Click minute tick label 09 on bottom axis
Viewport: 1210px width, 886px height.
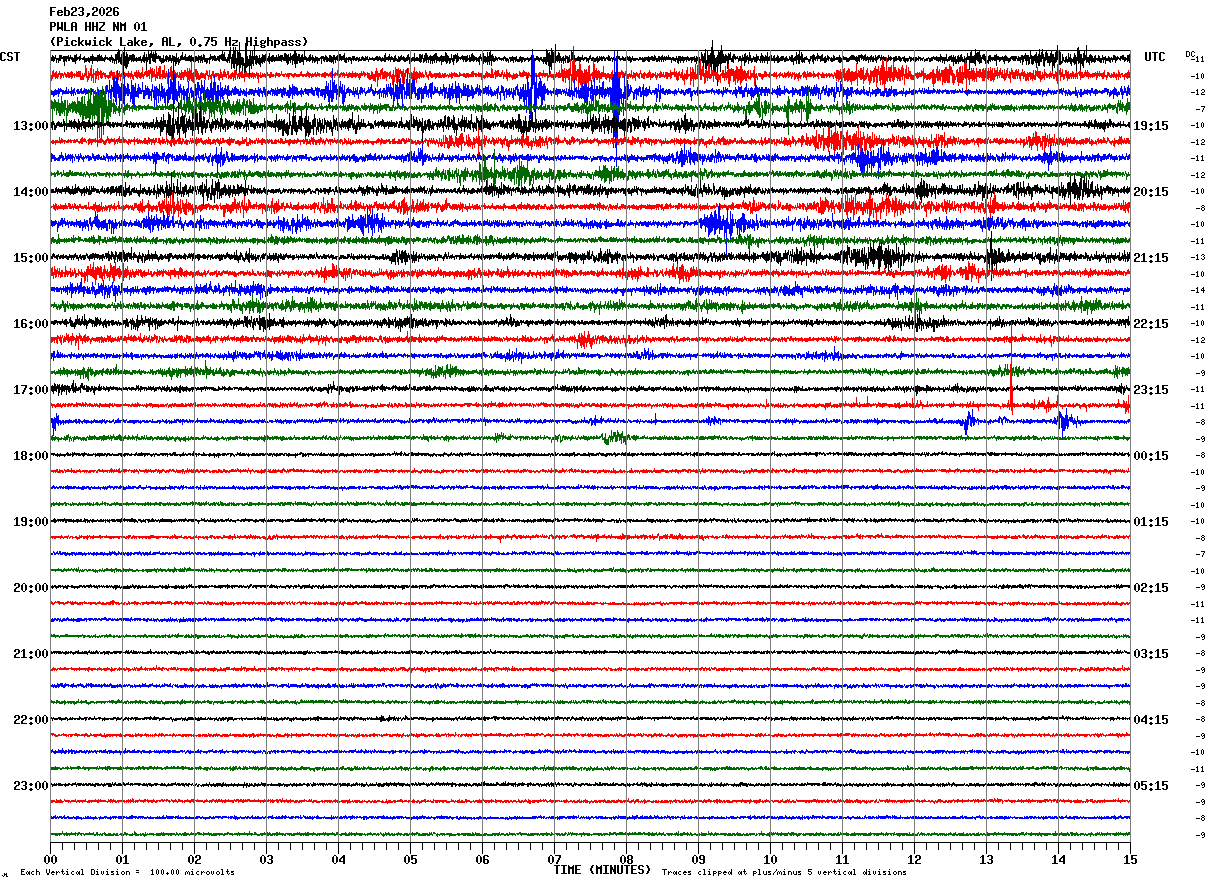(698, 859)
